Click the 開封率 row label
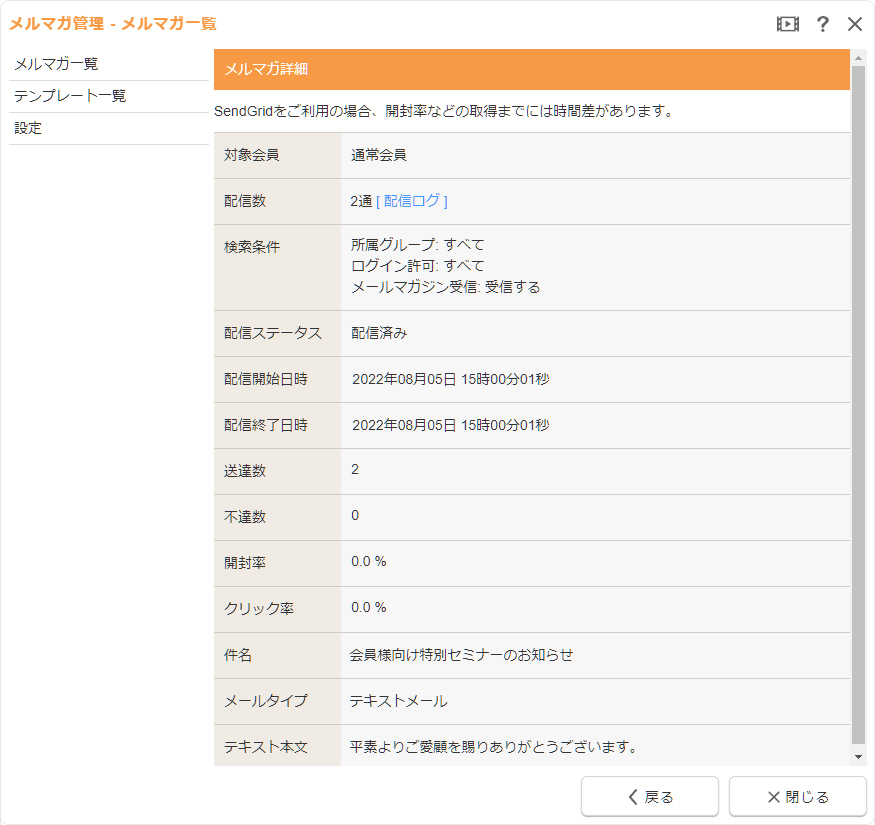The width and height of the screenshot is (875, 825). click(x=245, y=563)
